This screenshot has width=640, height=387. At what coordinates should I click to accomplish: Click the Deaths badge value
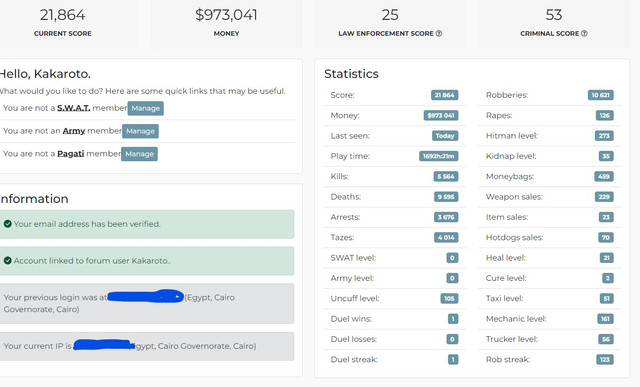pyautogui.click(x=446, y=197)
